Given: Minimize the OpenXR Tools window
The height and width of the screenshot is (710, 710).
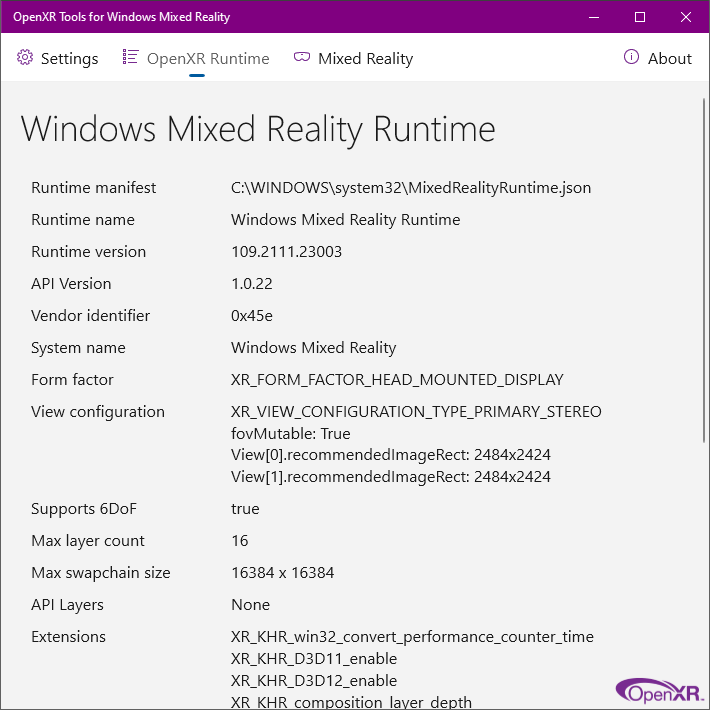Looking at the screenshot, I should click(x=594, y=17).
